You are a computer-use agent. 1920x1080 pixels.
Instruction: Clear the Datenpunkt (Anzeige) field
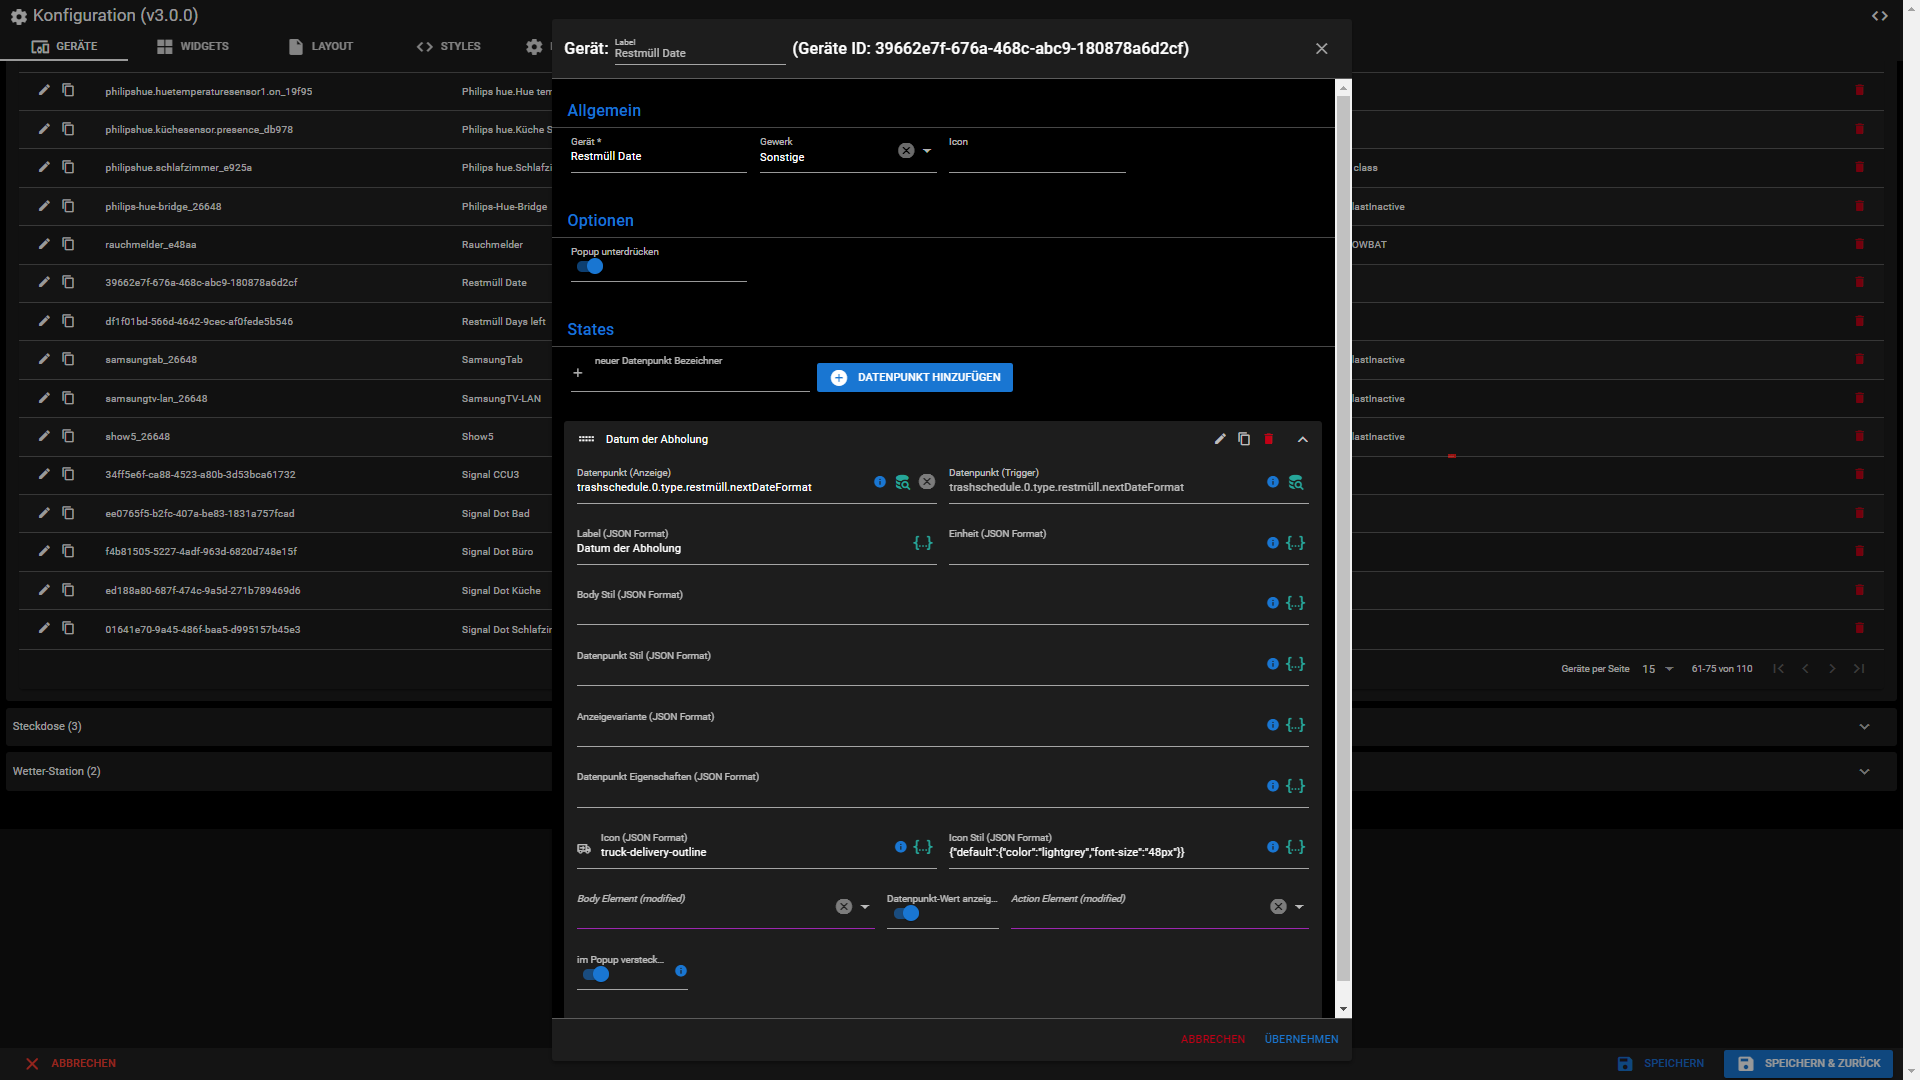coord(927,482)
